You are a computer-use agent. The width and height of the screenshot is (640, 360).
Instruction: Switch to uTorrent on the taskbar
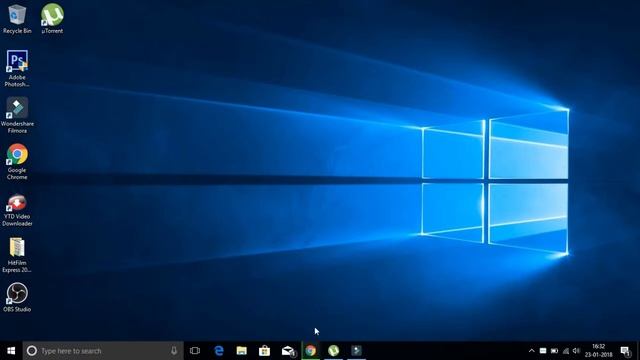tap(333, 351)
